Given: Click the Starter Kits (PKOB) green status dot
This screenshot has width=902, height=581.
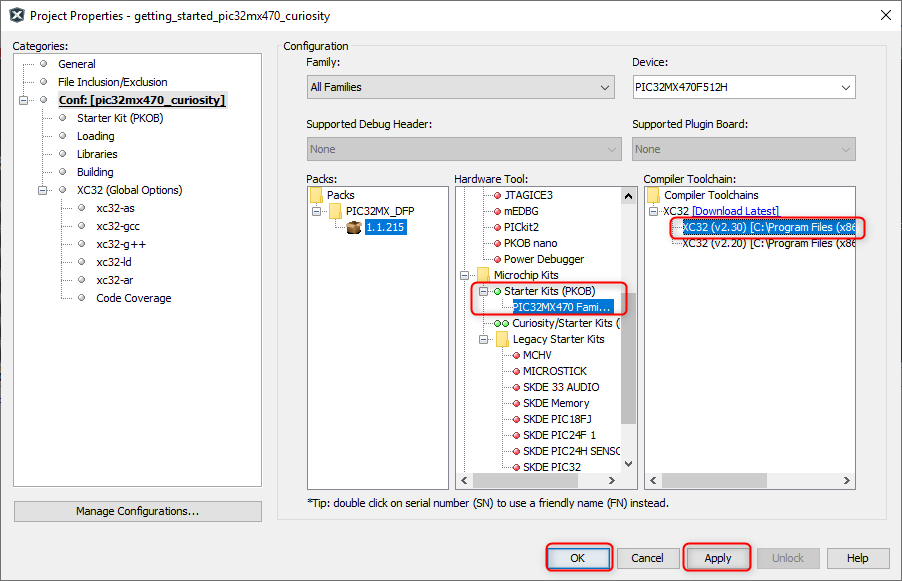Looking at the screenshot, I should click(497, 291).
